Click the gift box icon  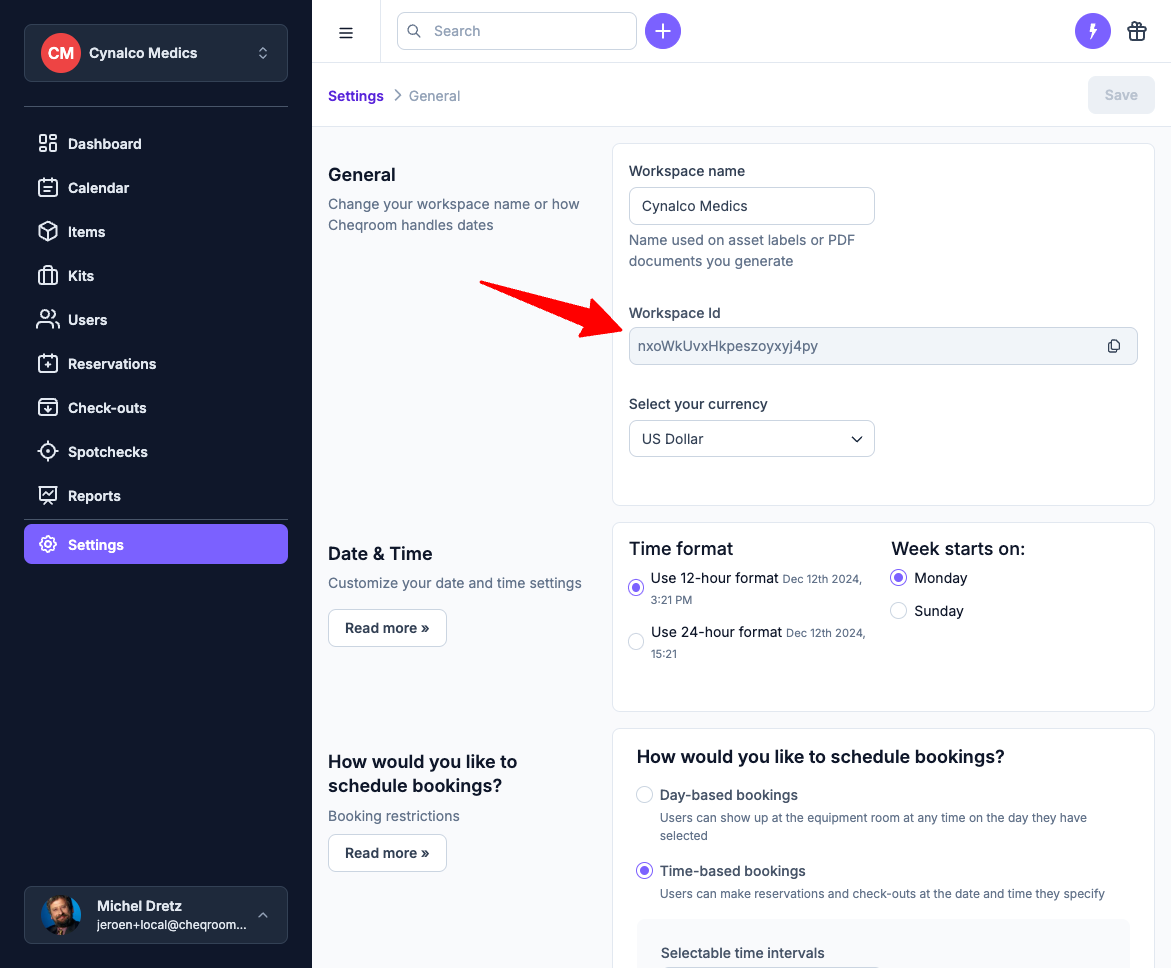tap(1136, 31)
